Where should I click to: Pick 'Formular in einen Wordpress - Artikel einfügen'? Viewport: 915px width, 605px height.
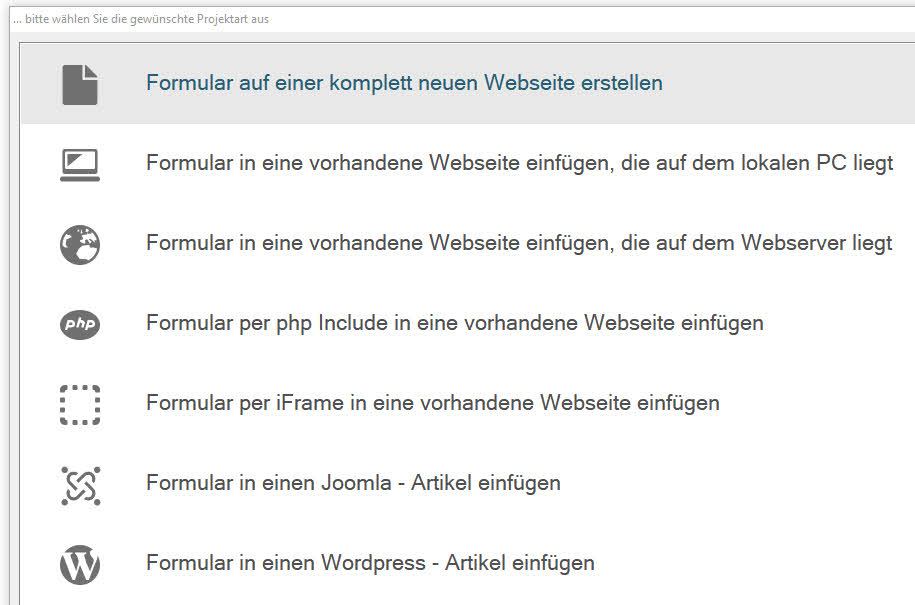(370, 563)
